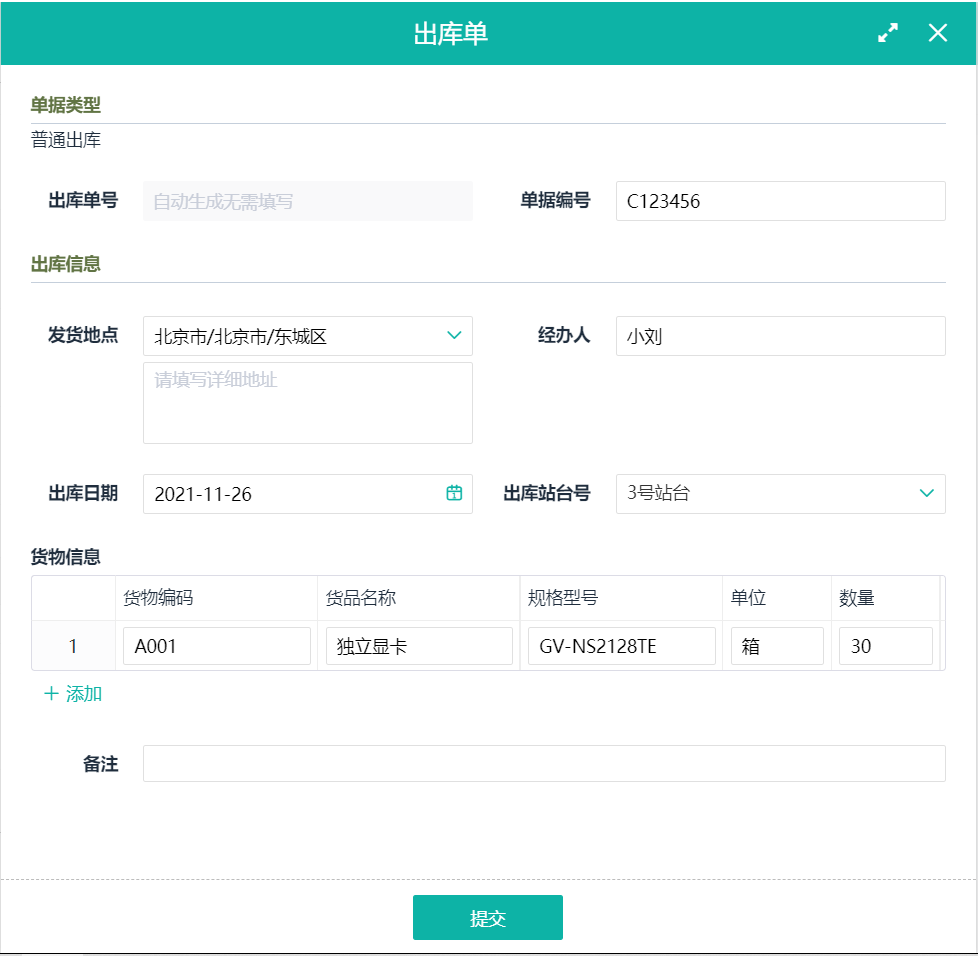Close the 出库单 dialog

point(937,33)
